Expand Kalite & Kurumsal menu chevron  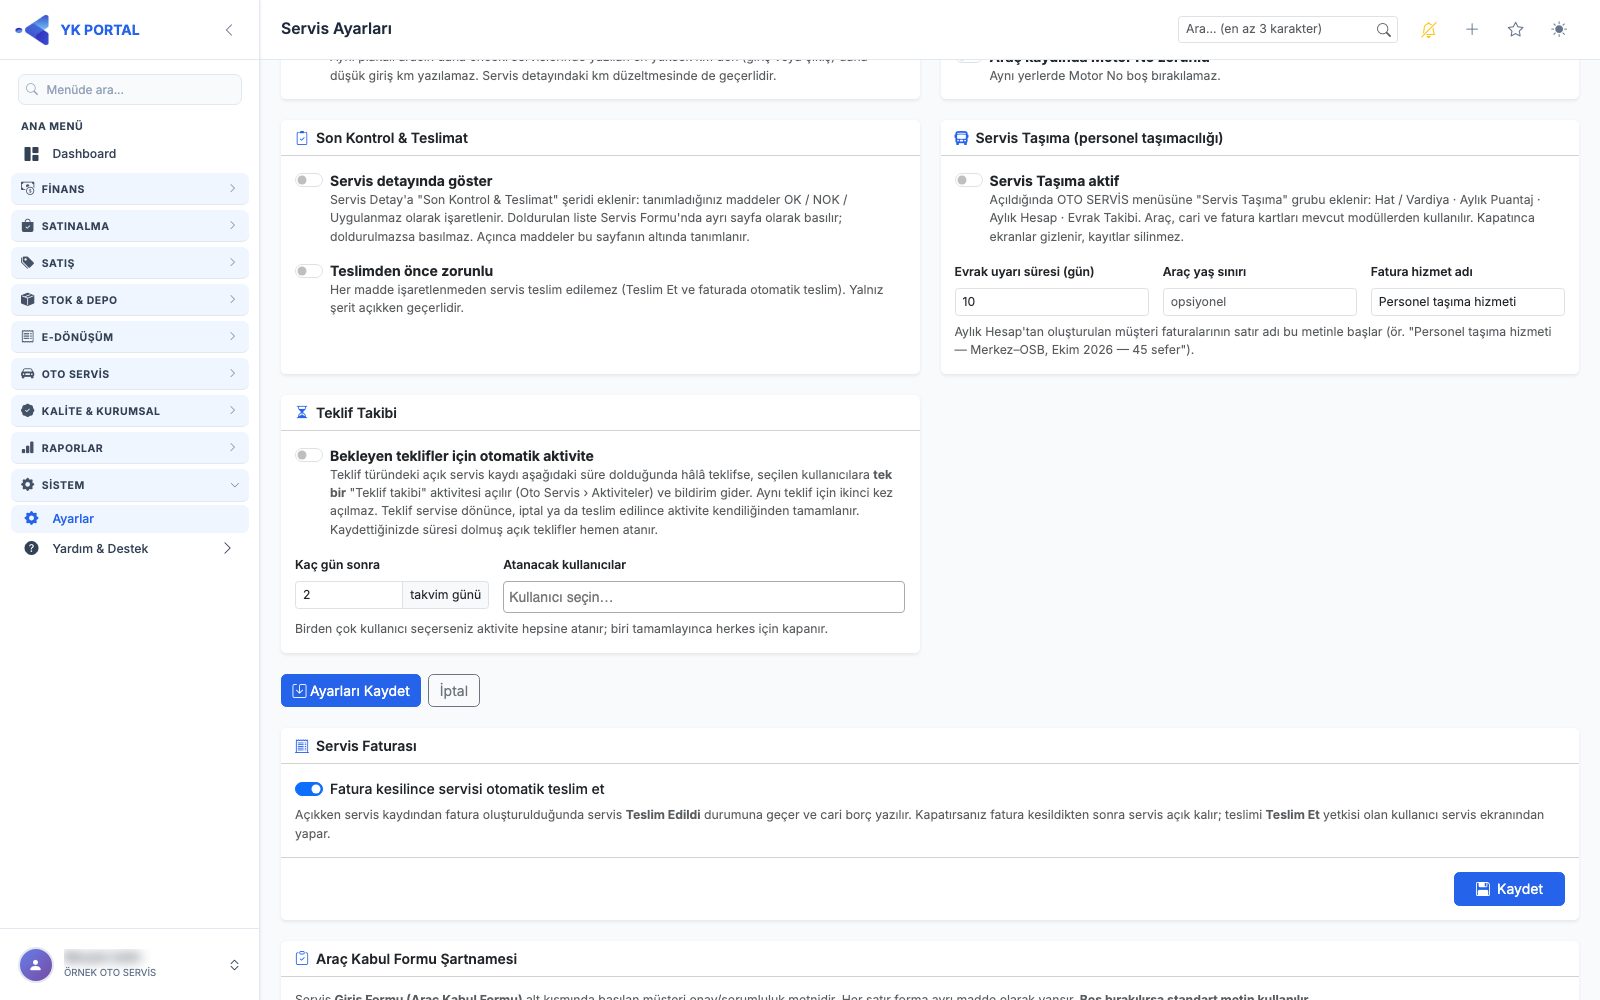[233, 411]
